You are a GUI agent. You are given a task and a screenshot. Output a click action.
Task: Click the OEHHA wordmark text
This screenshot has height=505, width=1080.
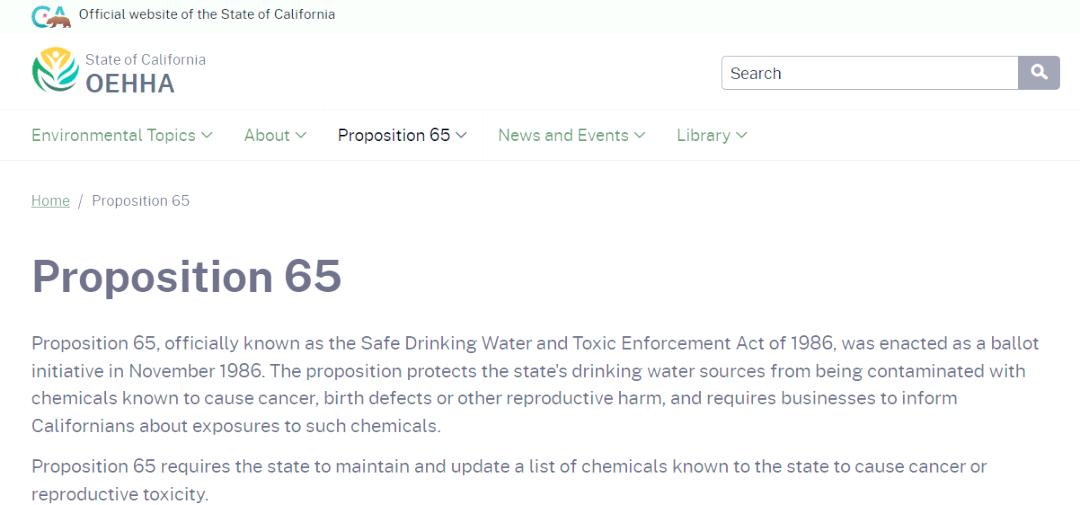pos(130,84)
